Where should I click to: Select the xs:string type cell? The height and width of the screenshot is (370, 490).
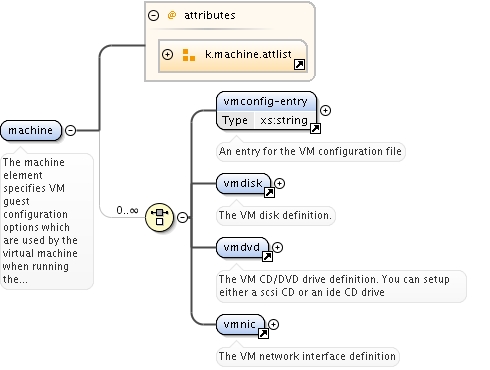(x=284, y=120)
